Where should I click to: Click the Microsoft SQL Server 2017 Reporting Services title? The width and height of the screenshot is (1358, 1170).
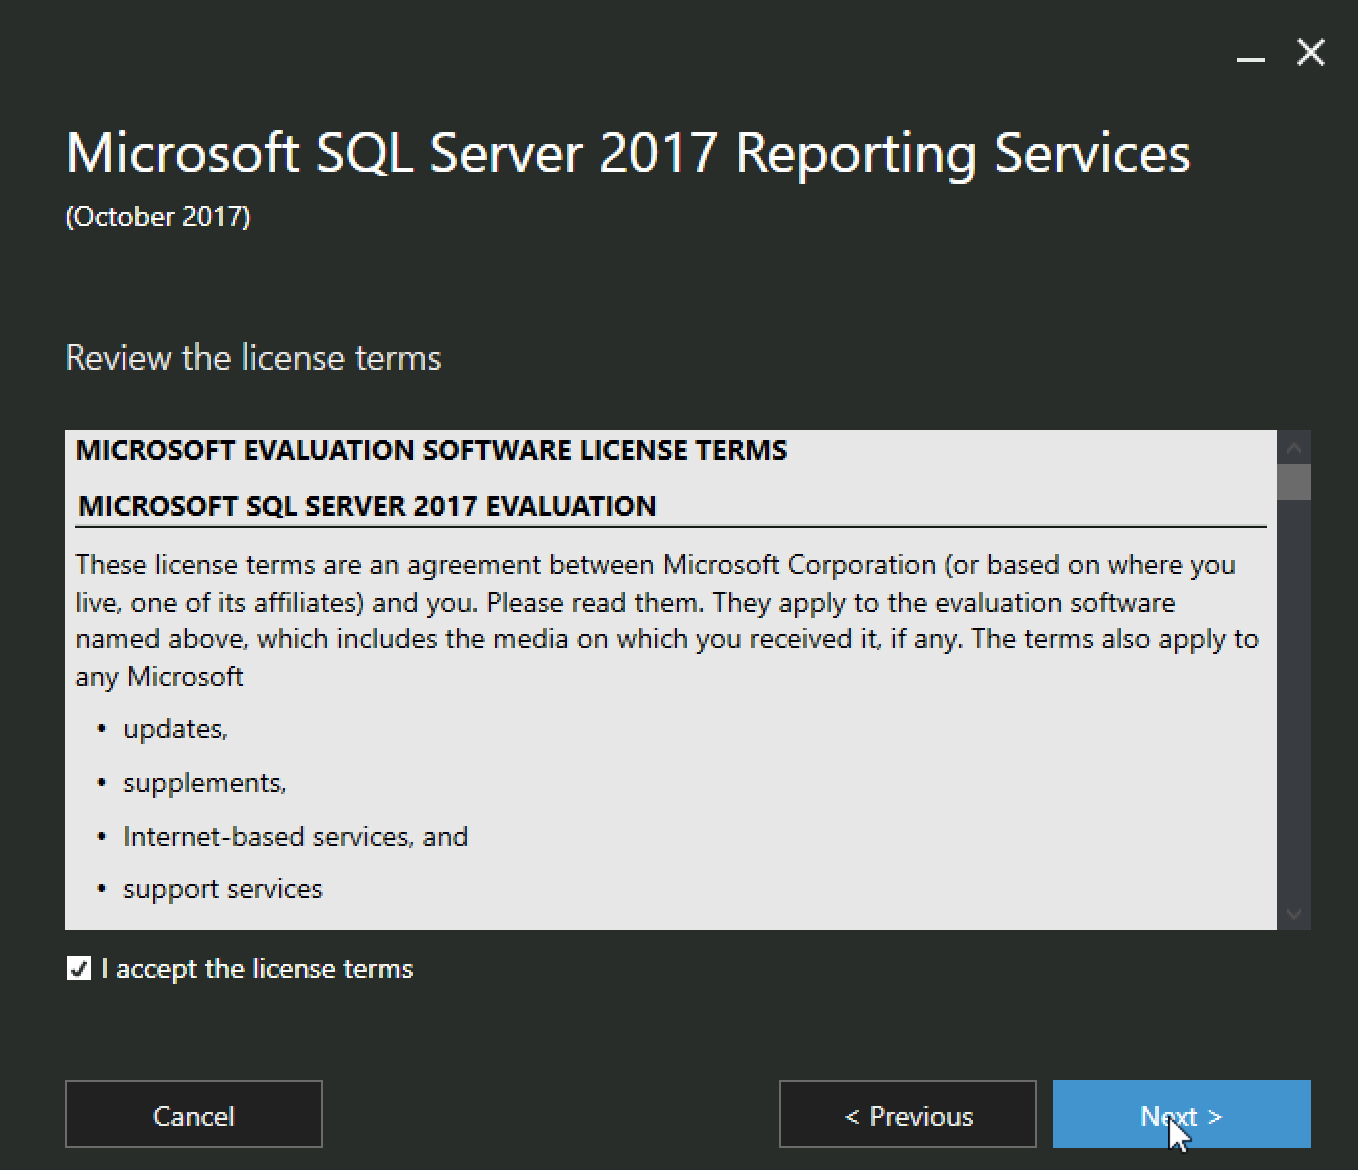point(628,154)
